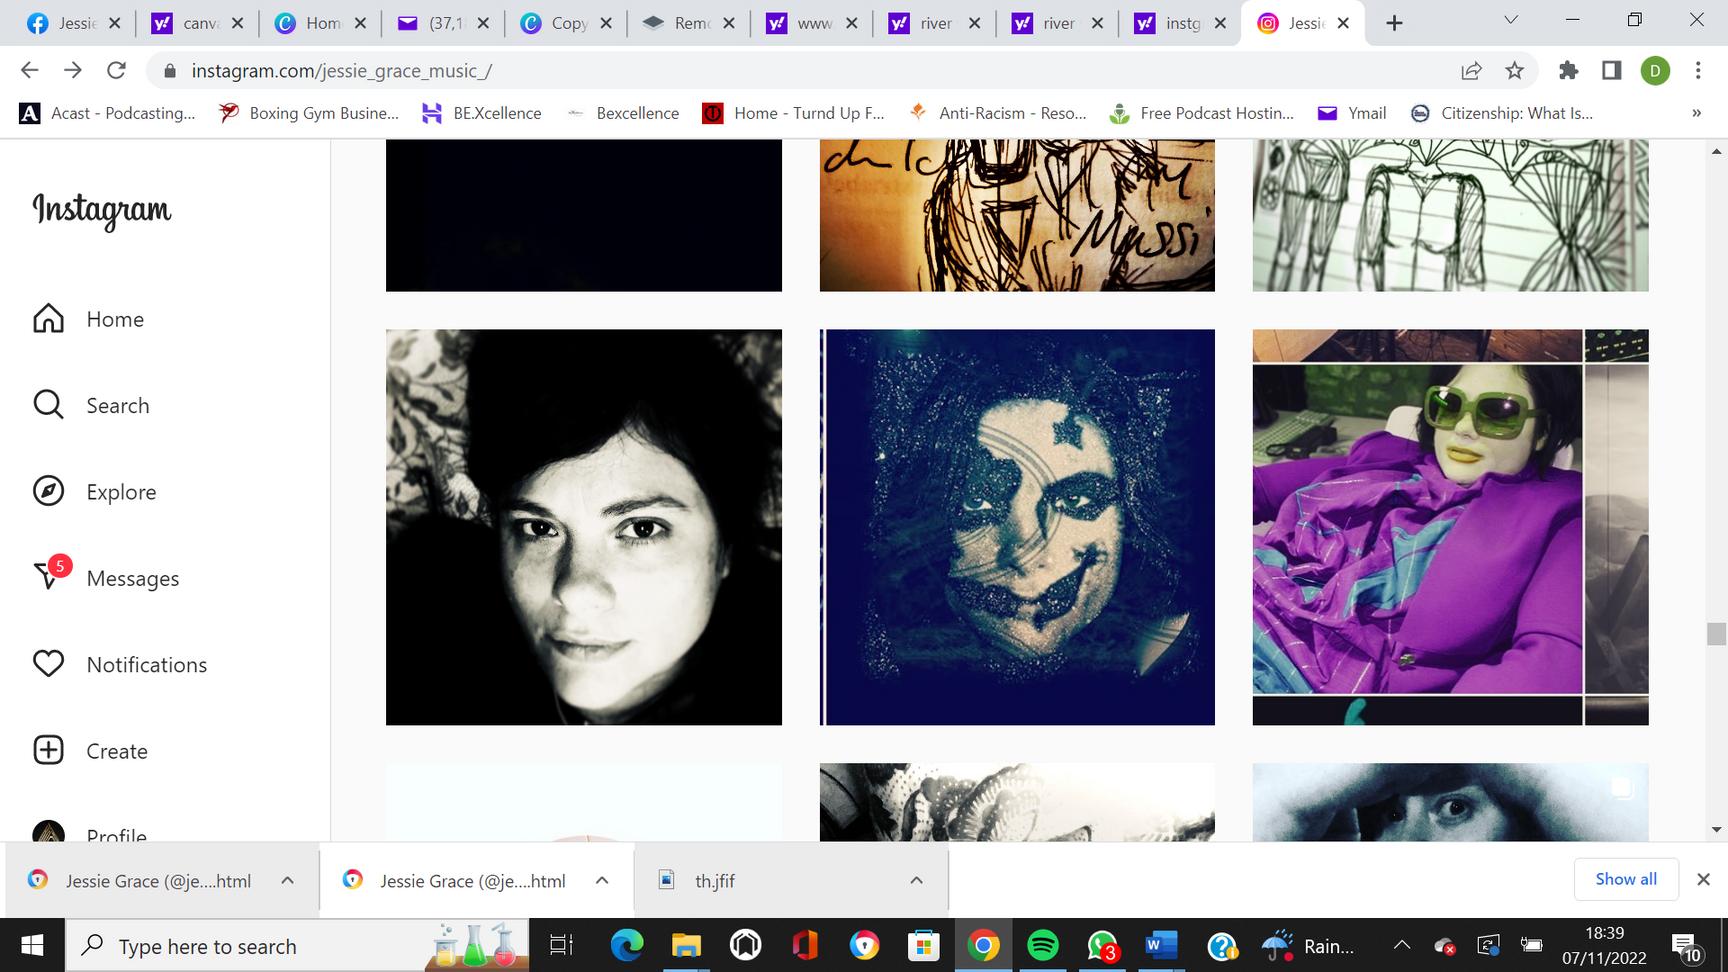
Task: Go to Instagram Home in sidebar
Action: [89, 319]
